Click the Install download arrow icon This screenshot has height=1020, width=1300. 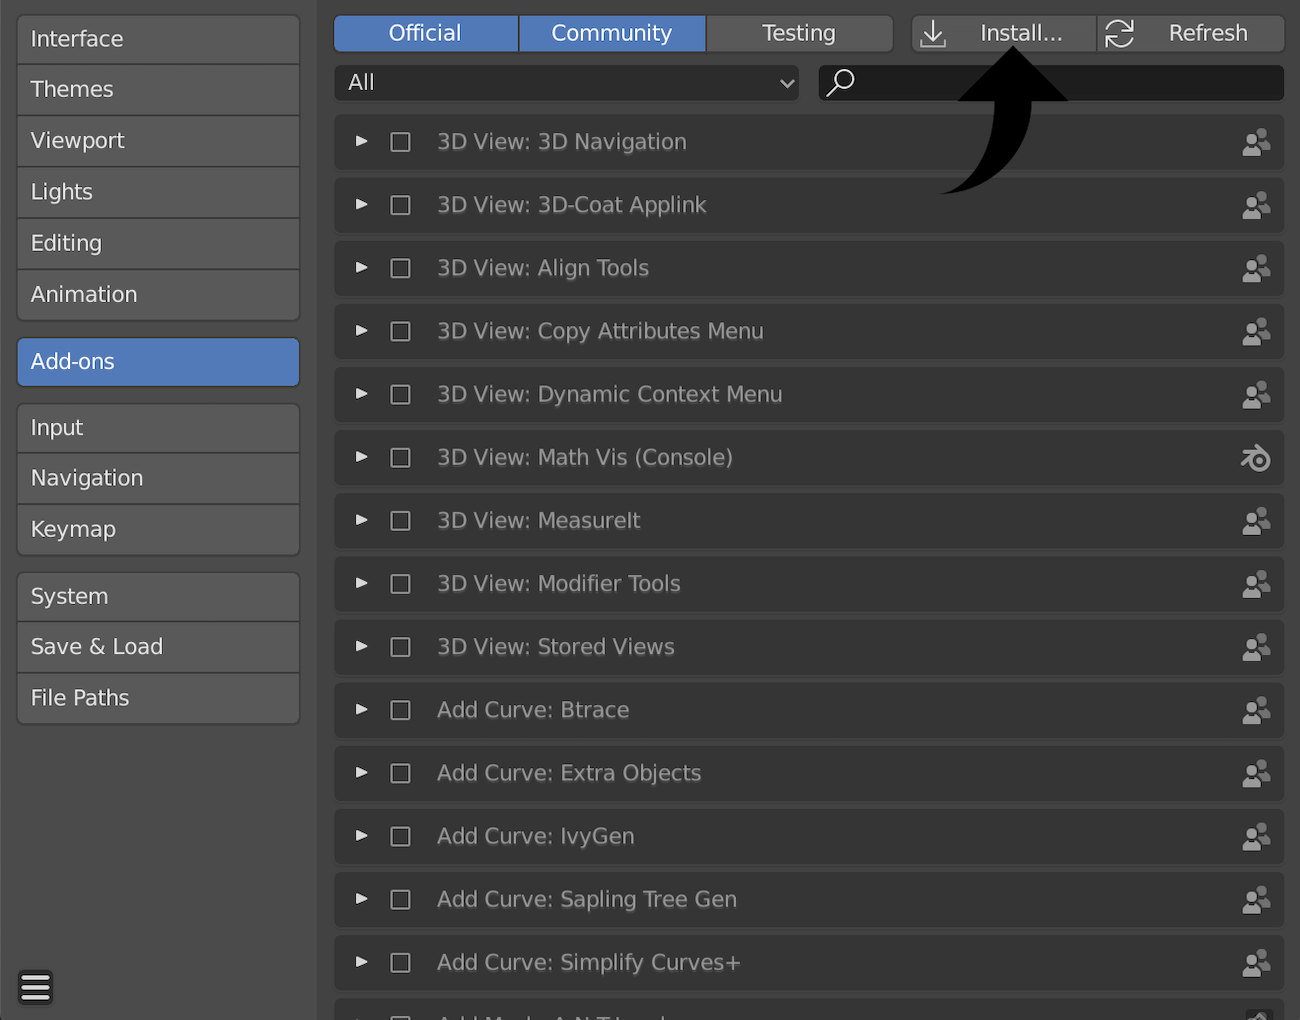(933, 34)
